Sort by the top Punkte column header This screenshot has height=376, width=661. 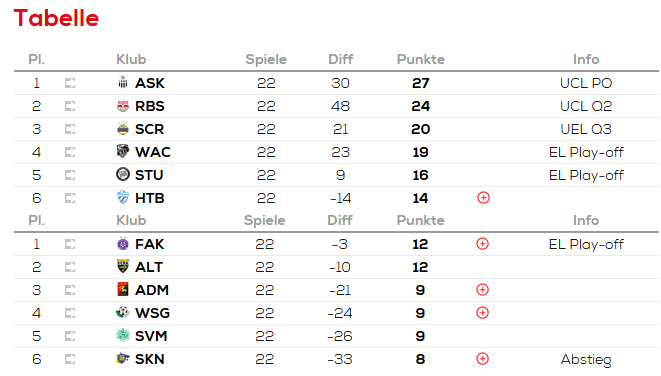pos(421,59)
